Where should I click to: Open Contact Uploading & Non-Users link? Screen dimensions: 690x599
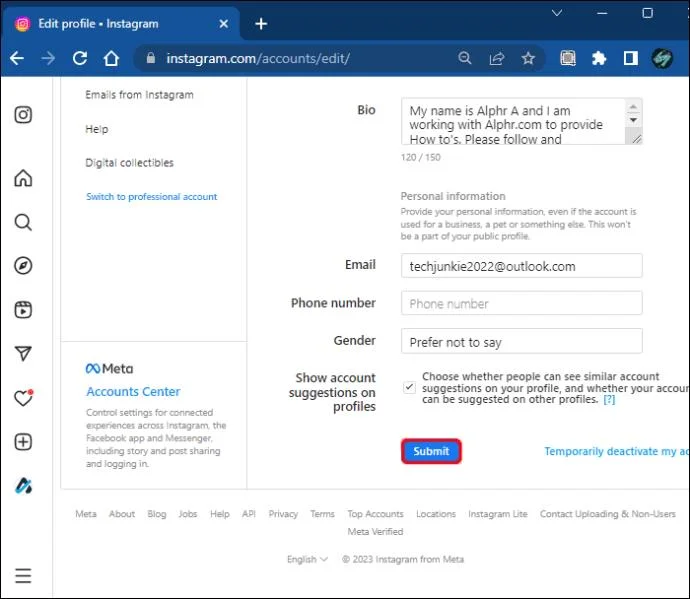point(608,514)
